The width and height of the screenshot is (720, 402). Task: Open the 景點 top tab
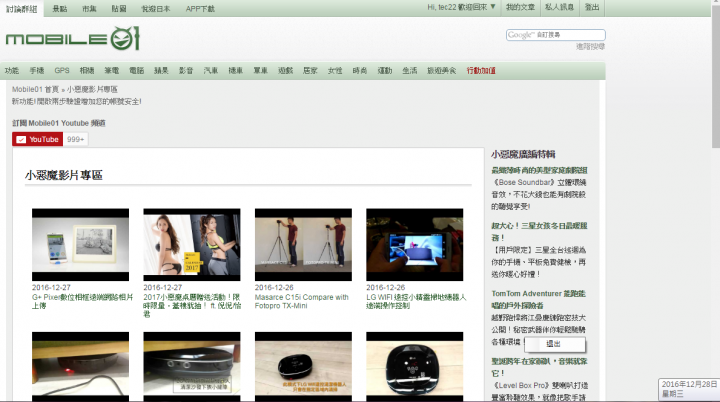(60, 9)
